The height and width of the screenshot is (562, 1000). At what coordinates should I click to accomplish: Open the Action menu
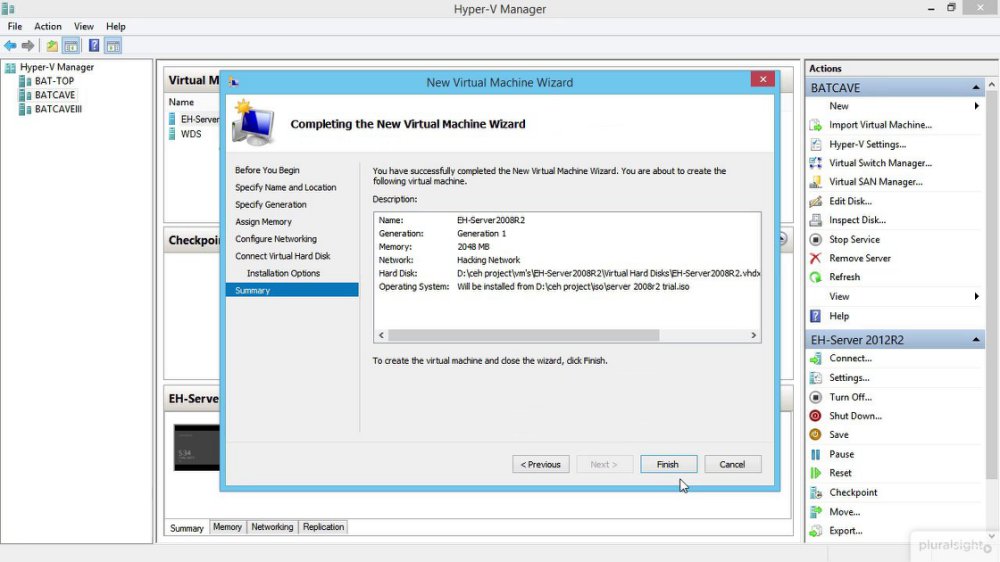click(48, 26)
